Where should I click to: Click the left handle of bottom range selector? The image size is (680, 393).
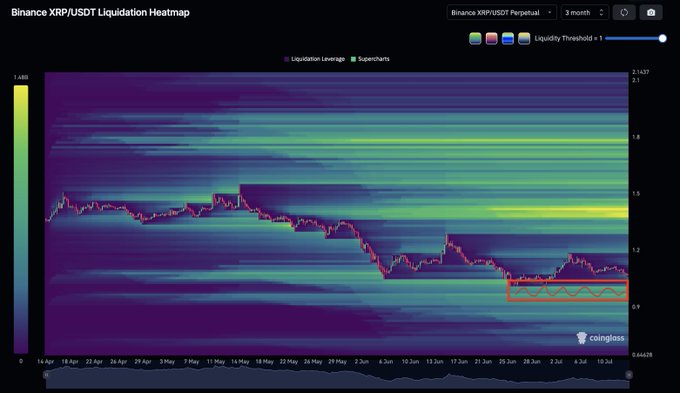46,375
